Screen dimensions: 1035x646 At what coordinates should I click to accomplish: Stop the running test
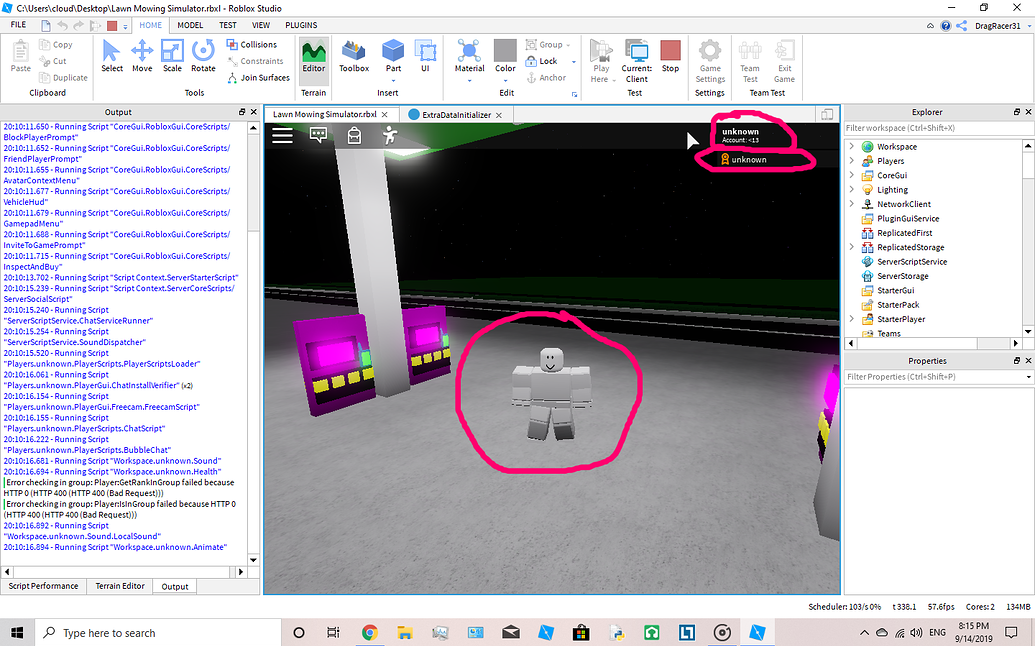click(x=670, y=55)
